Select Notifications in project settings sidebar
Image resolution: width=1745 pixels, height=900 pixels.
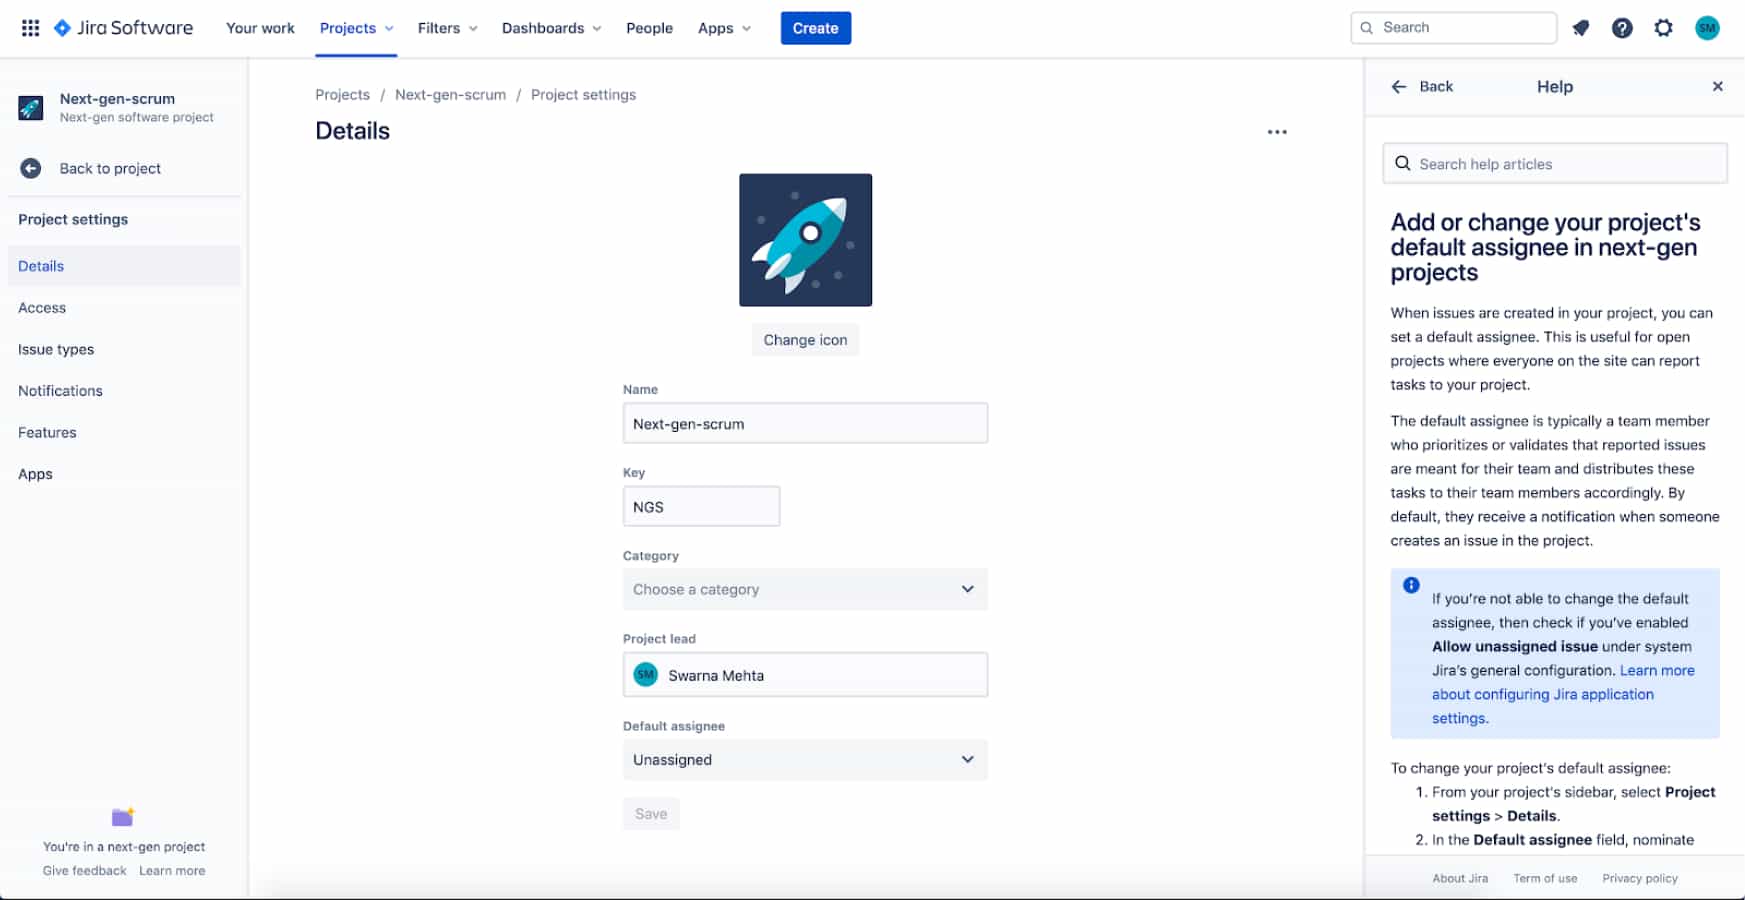(59, 390)
